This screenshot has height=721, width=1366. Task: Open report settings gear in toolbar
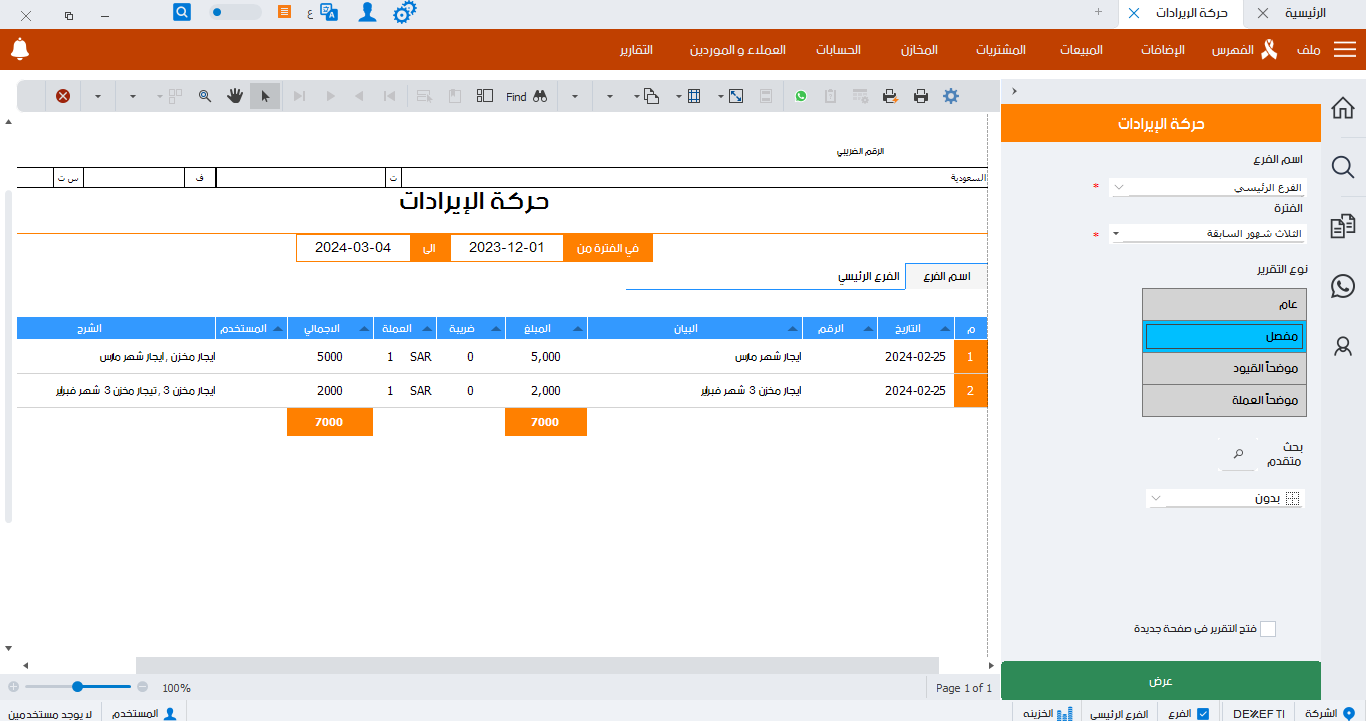[x=951, y=96]
